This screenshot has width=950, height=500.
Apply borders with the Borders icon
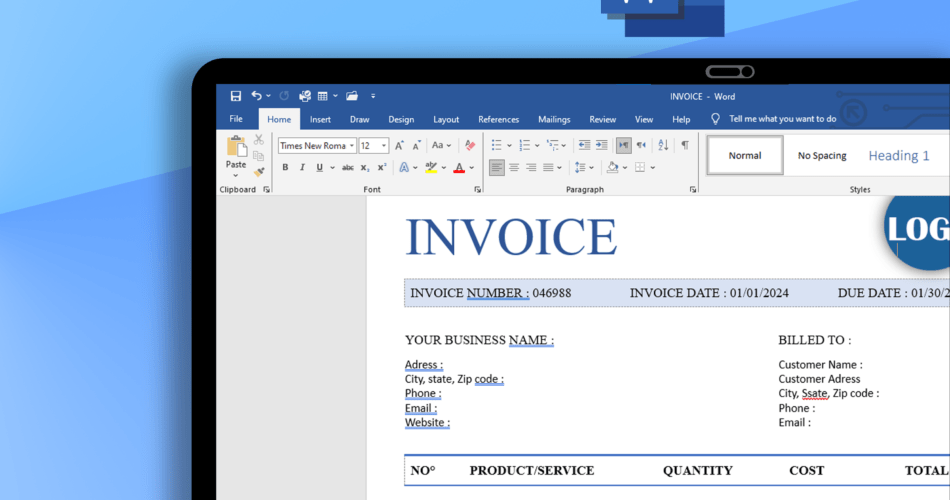(640, 167)
